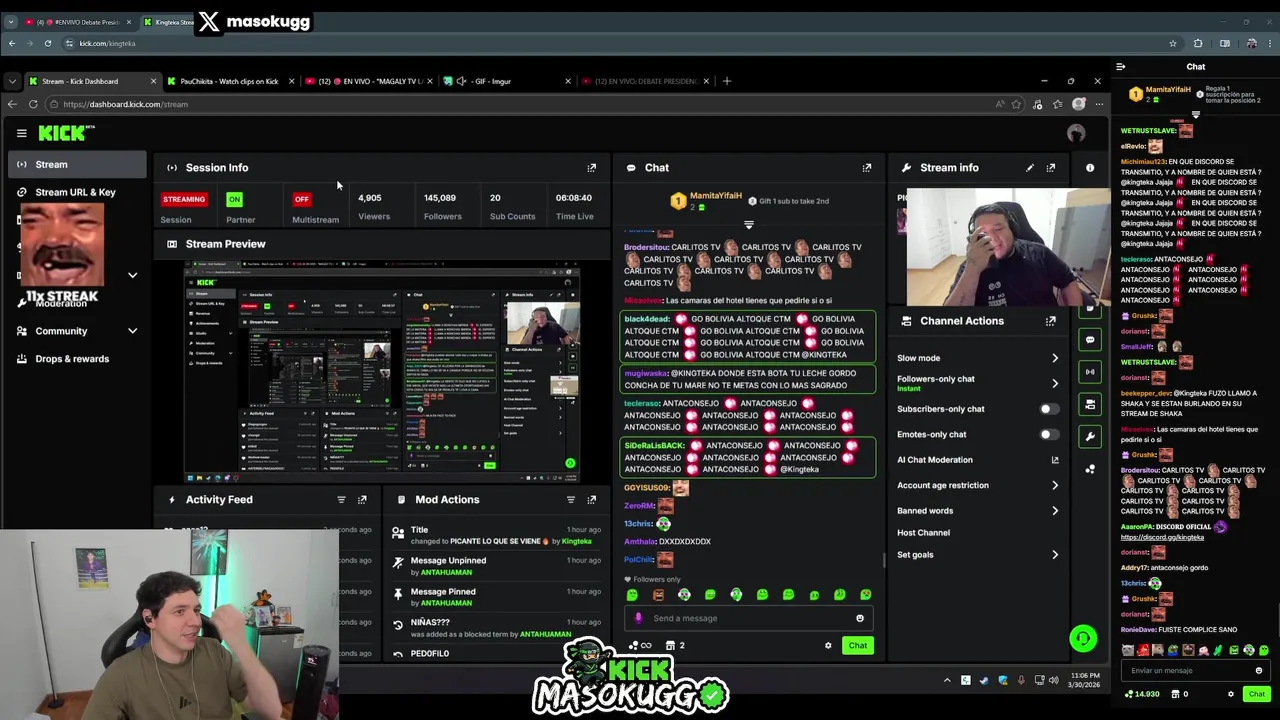The image size is (1280, 720).
Task: Expand the Moderation sidebar section
Action: tap(132, 275)
